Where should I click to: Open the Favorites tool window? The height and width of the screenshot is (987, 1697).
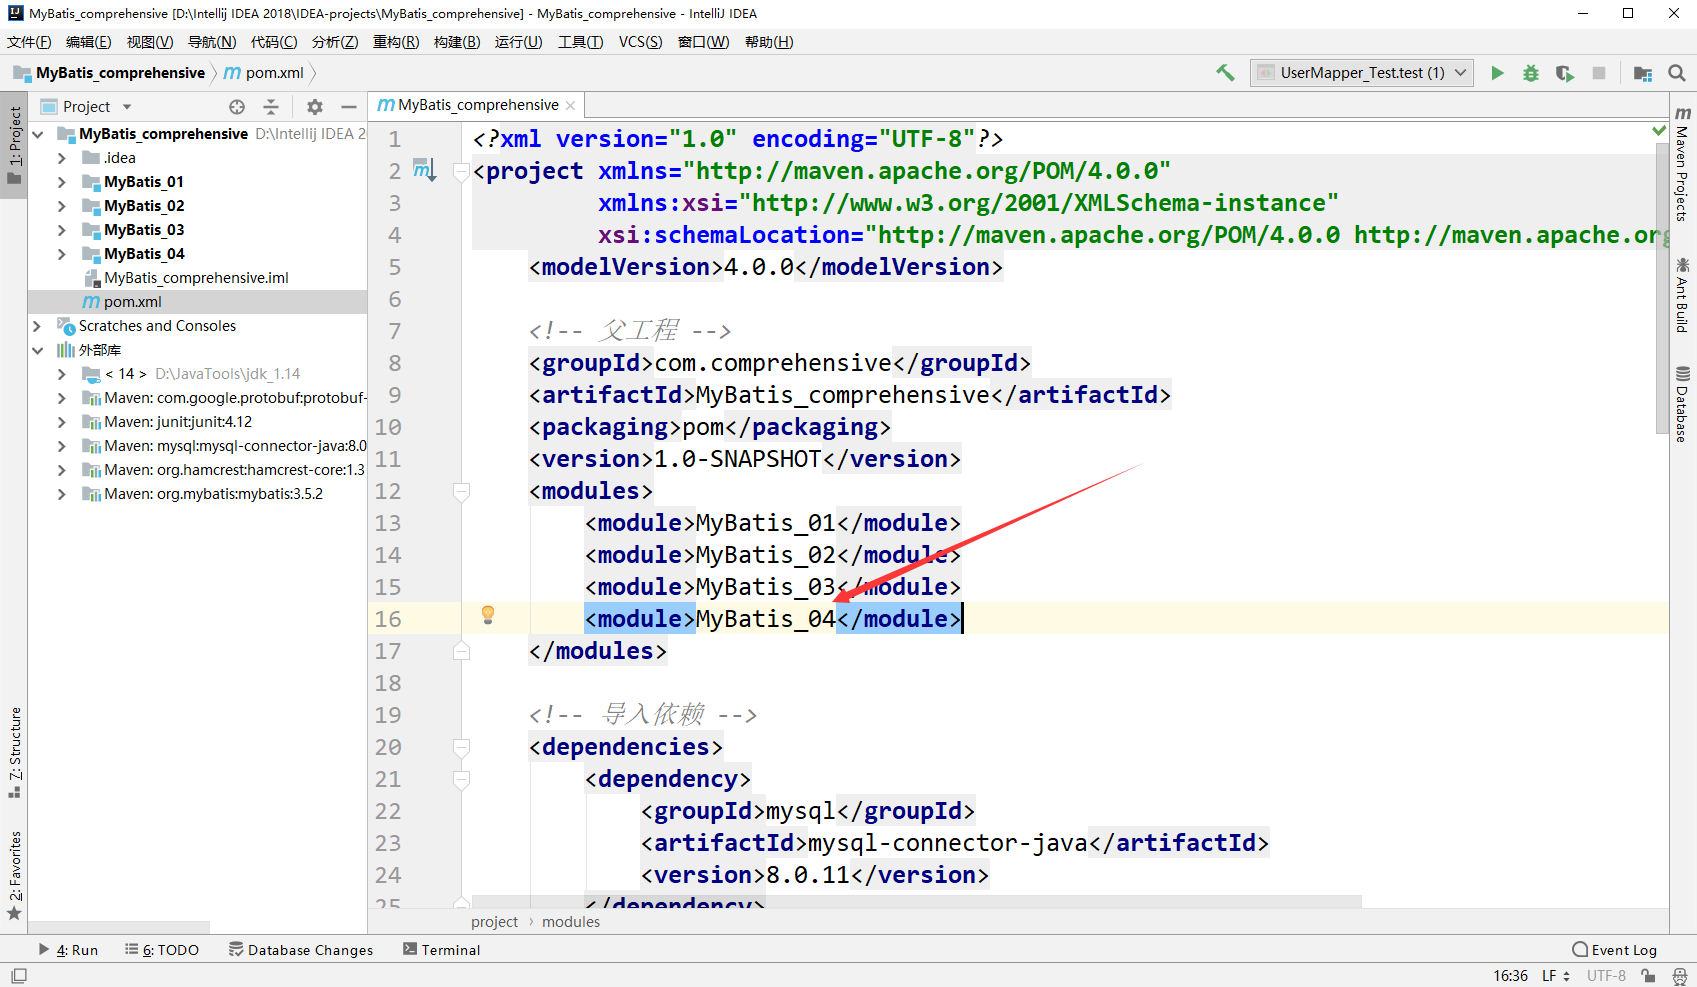pyautogui.click(x=15, y=875)
